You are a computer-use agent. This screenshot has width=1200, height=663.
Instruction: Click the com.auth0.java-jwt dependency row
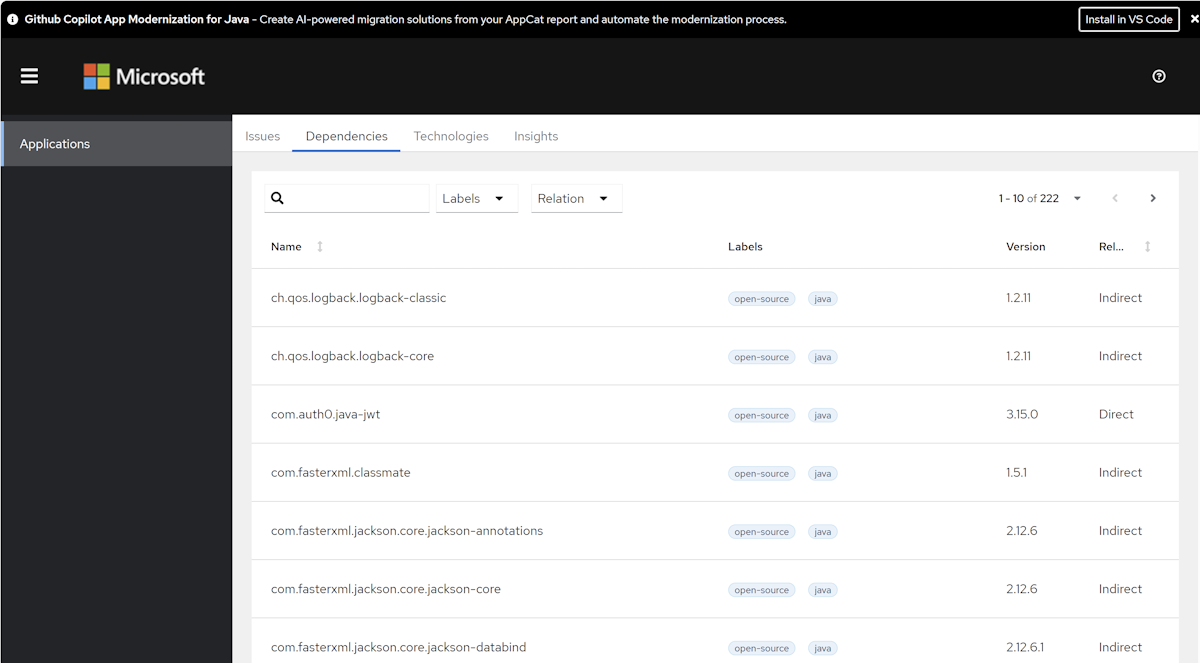click(x=326, y=414)
